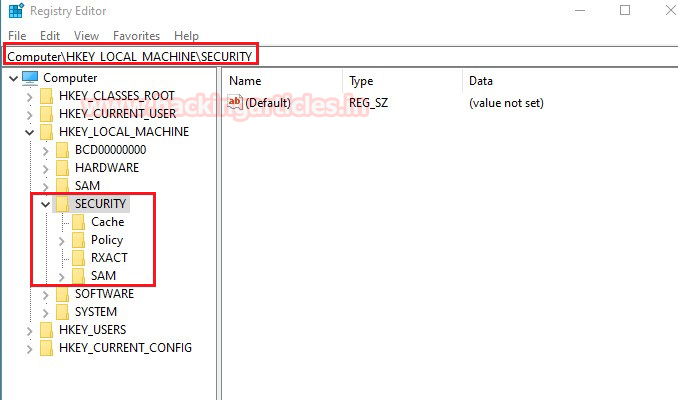The width and height of the screenshot is (678, 400).
Task: Click the HARDWARE folder icon
Action: [62, 168]
